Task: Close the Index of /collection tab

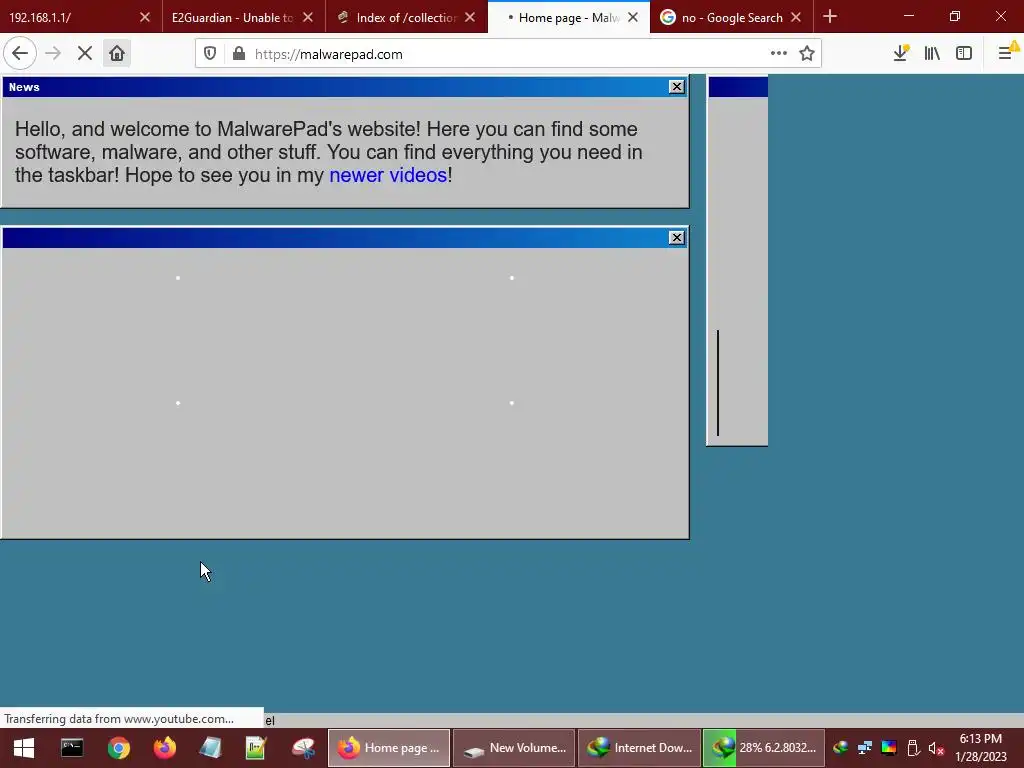Action: 470,18
